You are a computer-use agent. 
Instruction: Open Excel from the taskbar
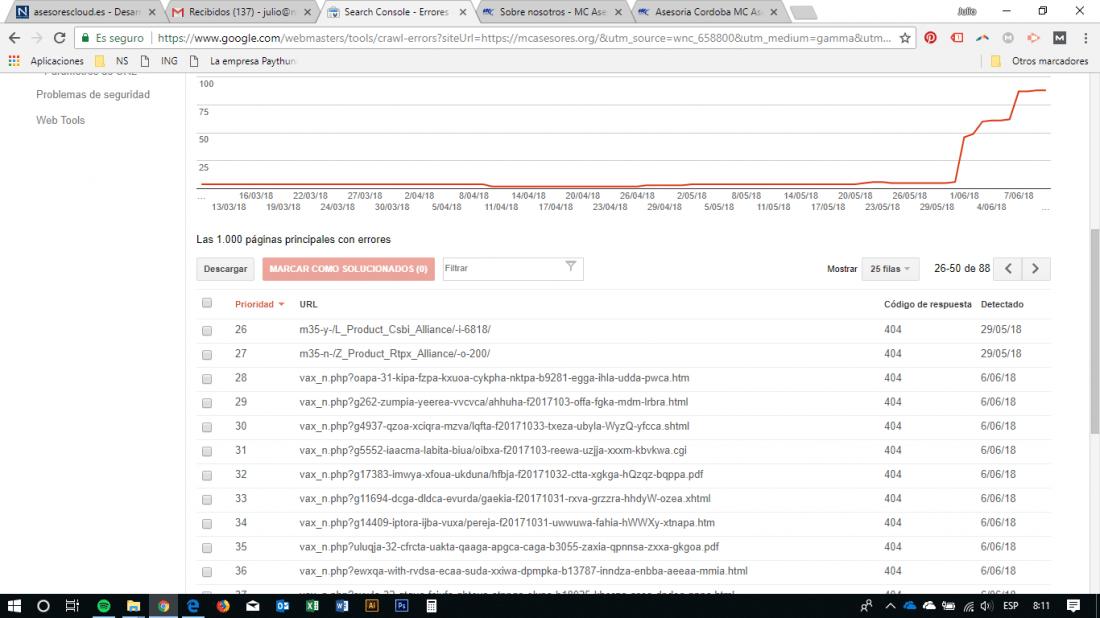[312, 605]
